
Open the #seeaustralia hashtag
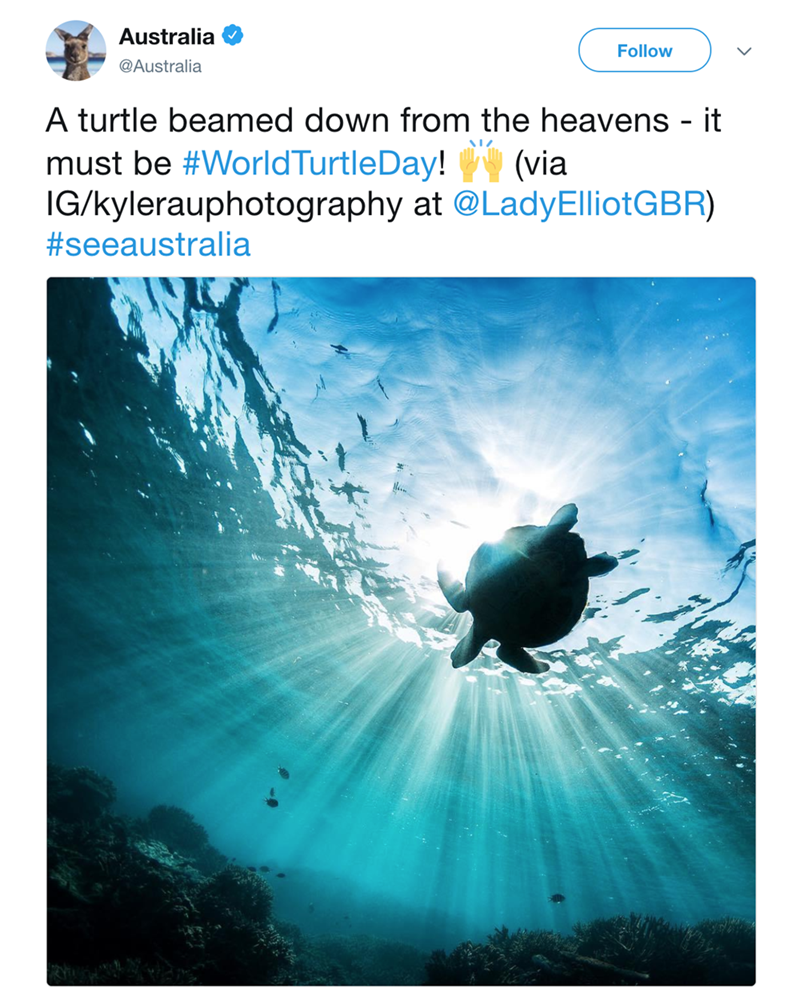coord(148,244)
